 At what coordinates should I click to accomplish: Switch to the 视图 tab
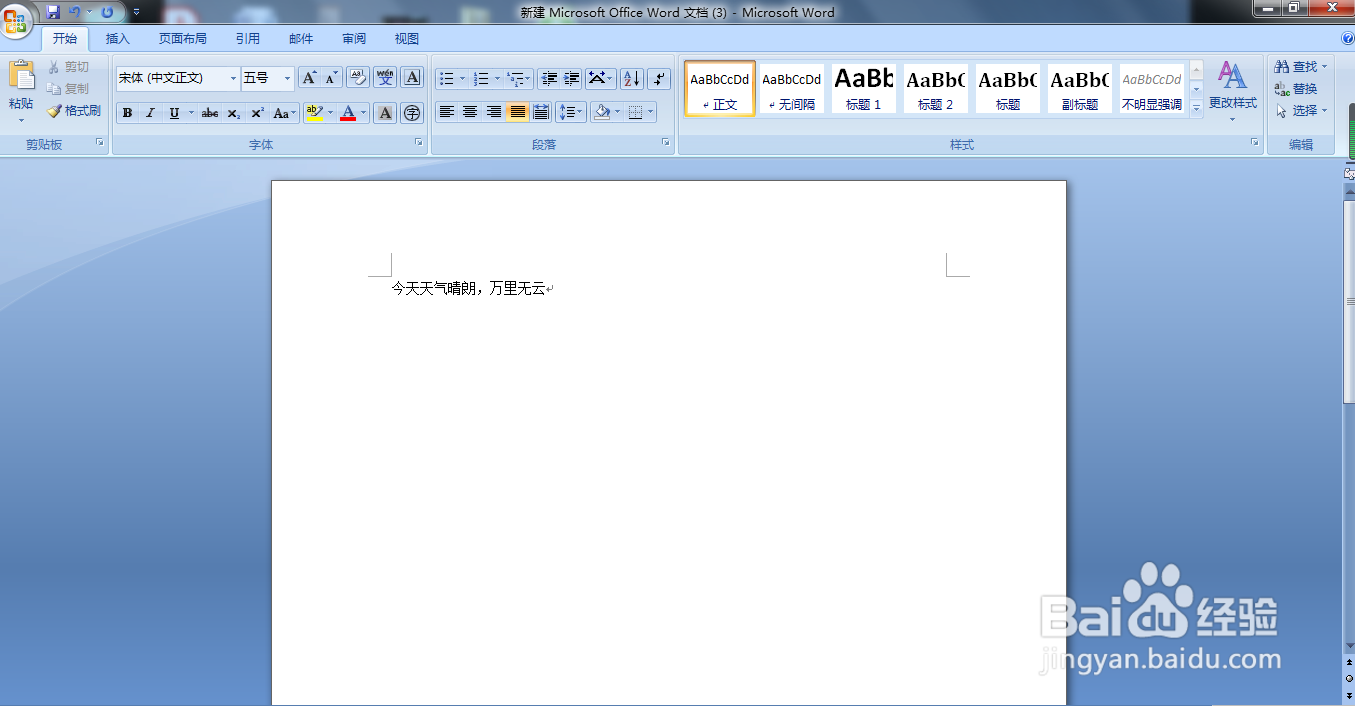[407, 39]
